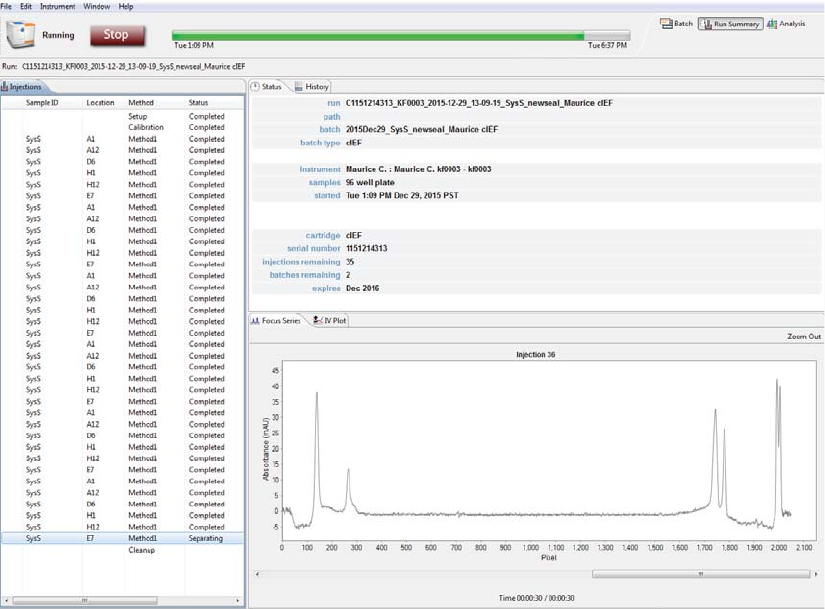Switch to the Run Summary view
The height and width of the screenshot is (609, 825).
click(730, 23)
